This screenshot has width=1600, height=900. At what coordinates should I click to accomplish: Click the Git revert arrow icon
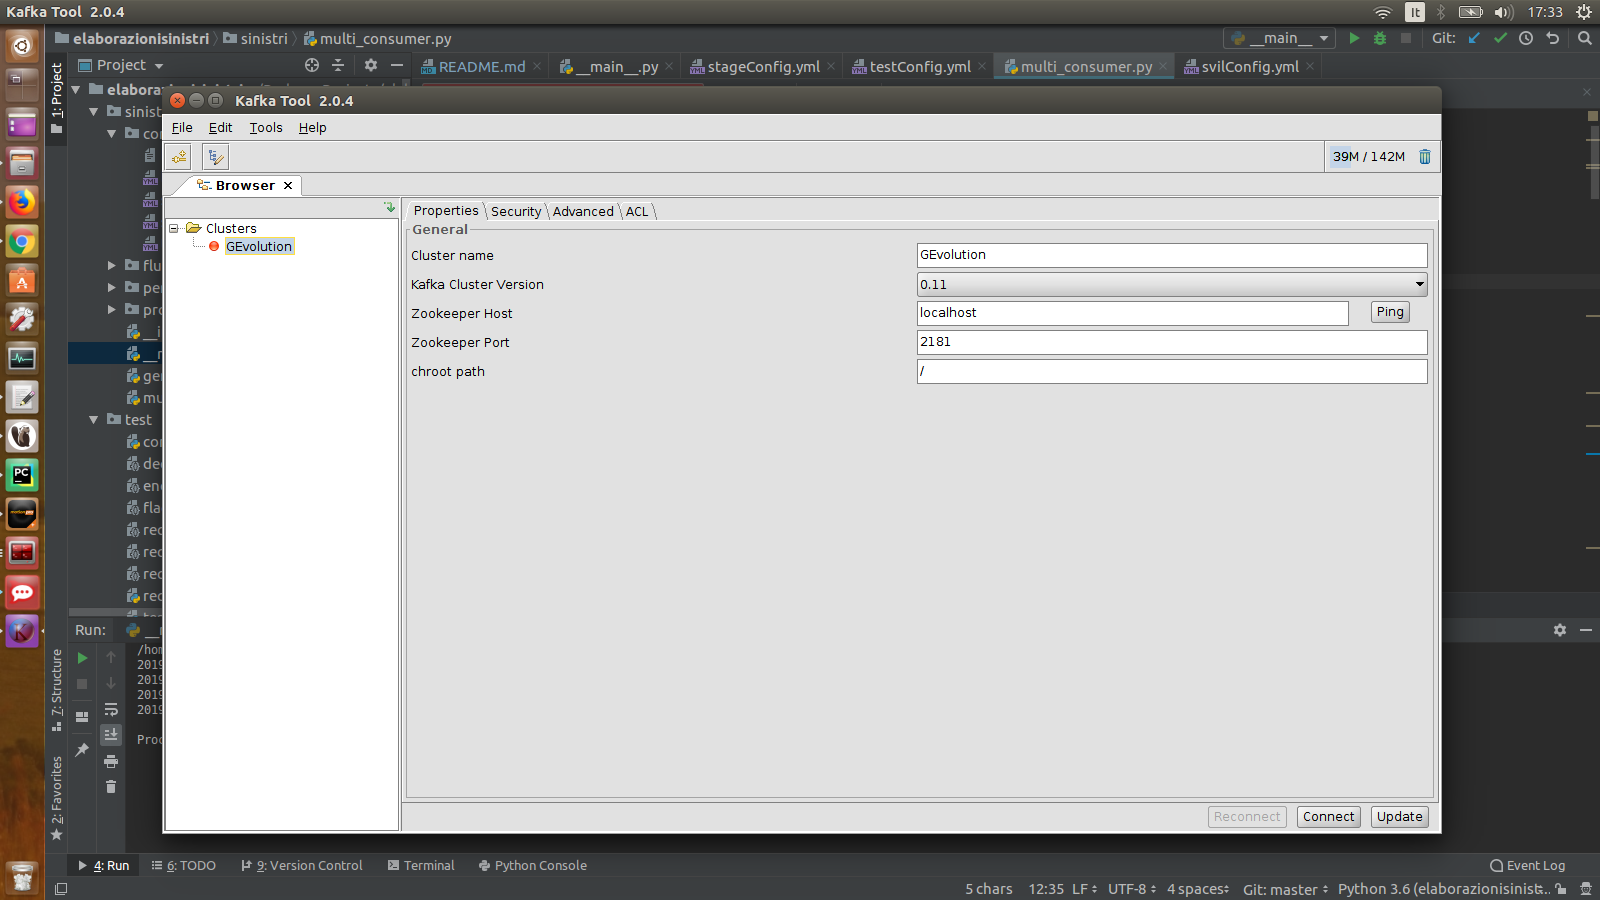(x=1552, y=39)
